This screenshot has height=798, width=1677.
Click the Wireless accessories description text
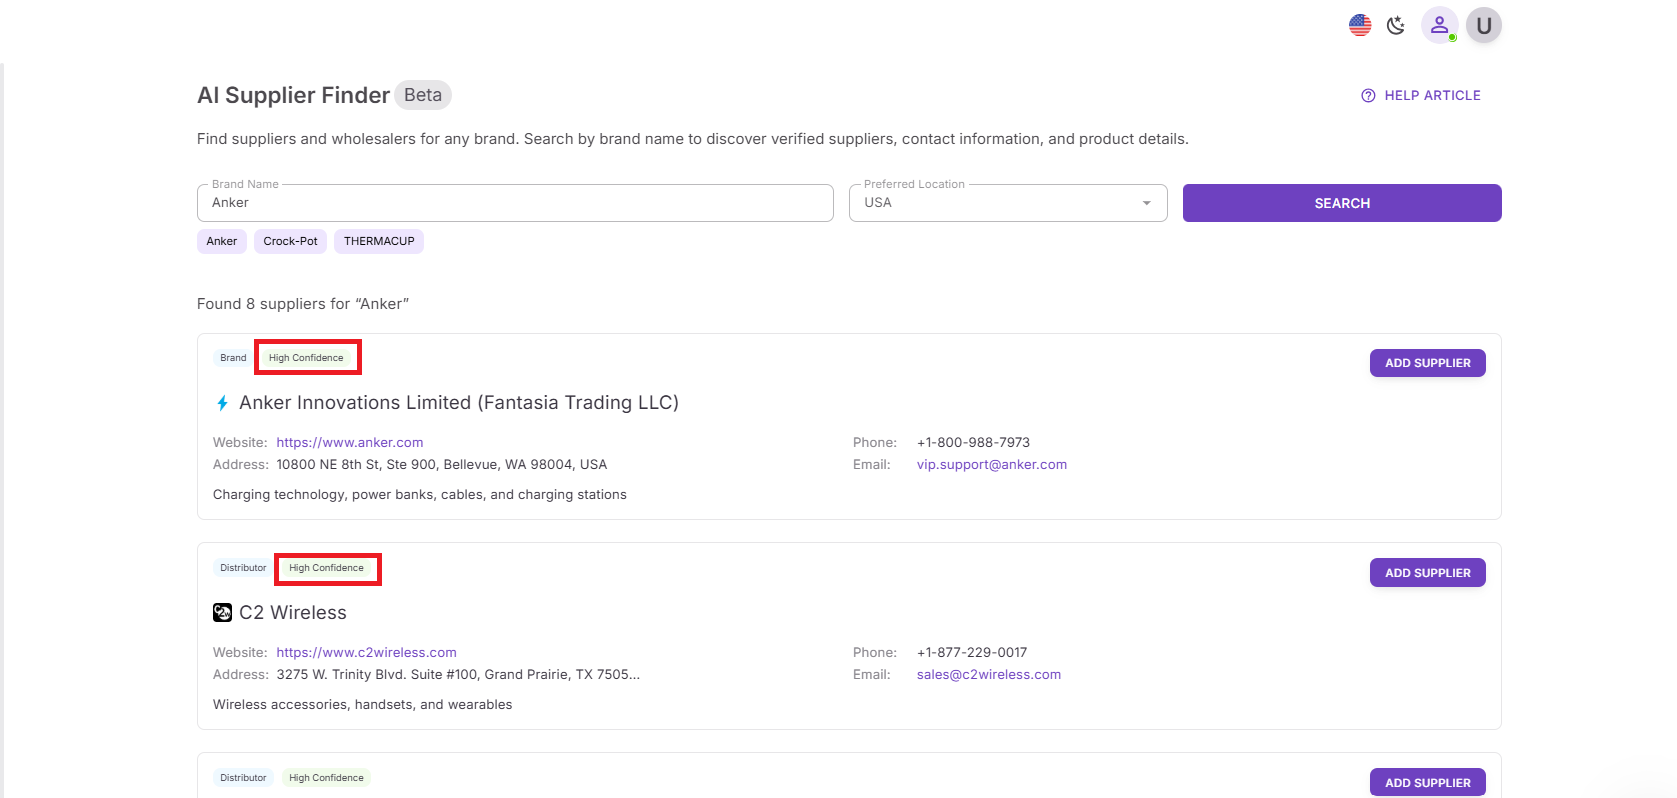pos(362,704)
